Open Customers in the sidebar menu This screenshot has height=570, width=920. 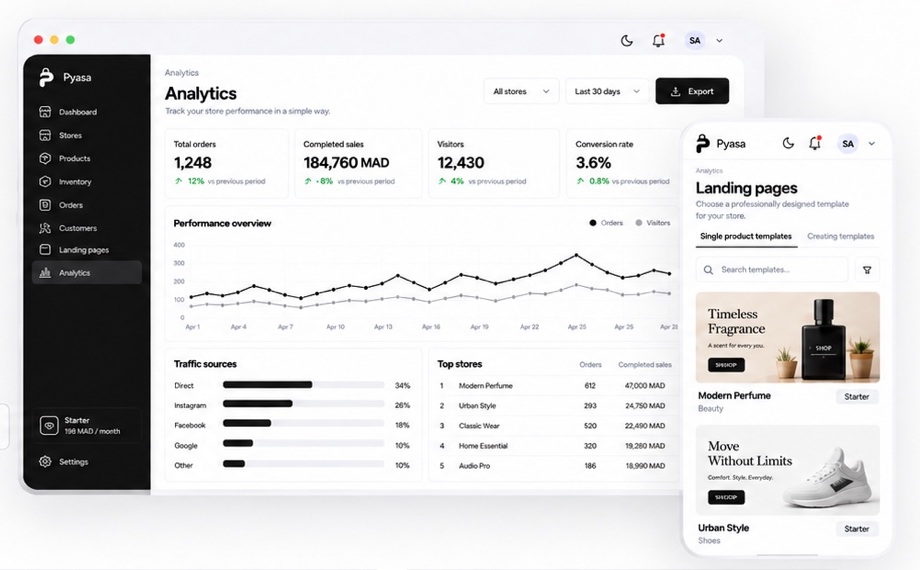coord(87,228)
